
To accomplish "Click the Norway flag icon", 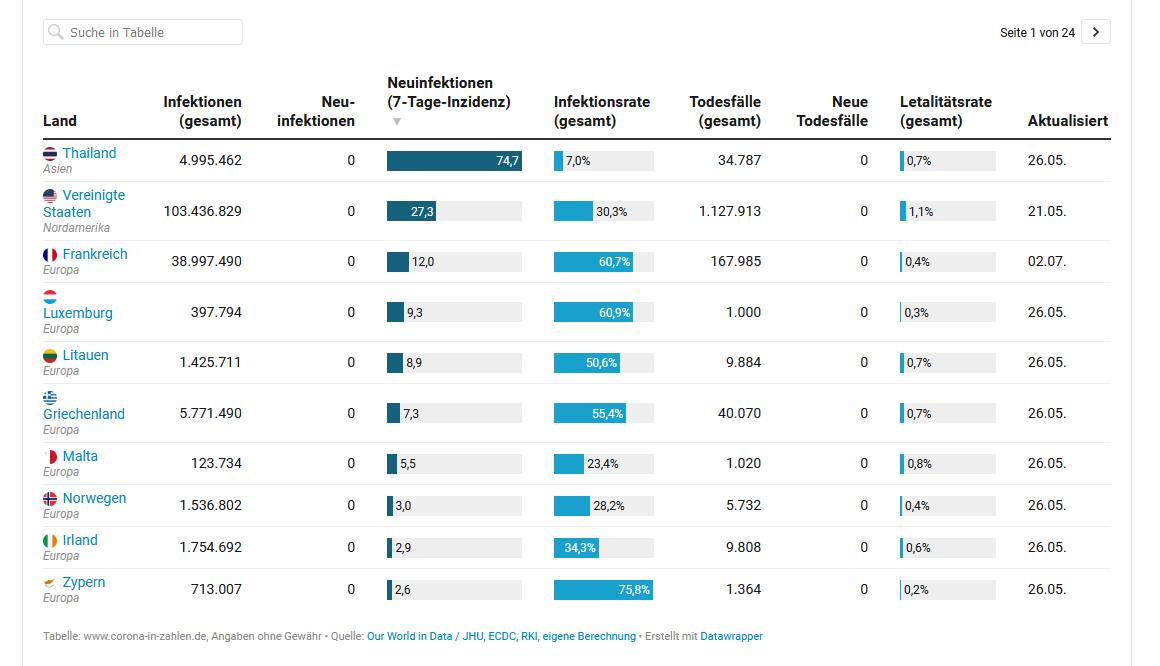I will click(x=50, y=499).
